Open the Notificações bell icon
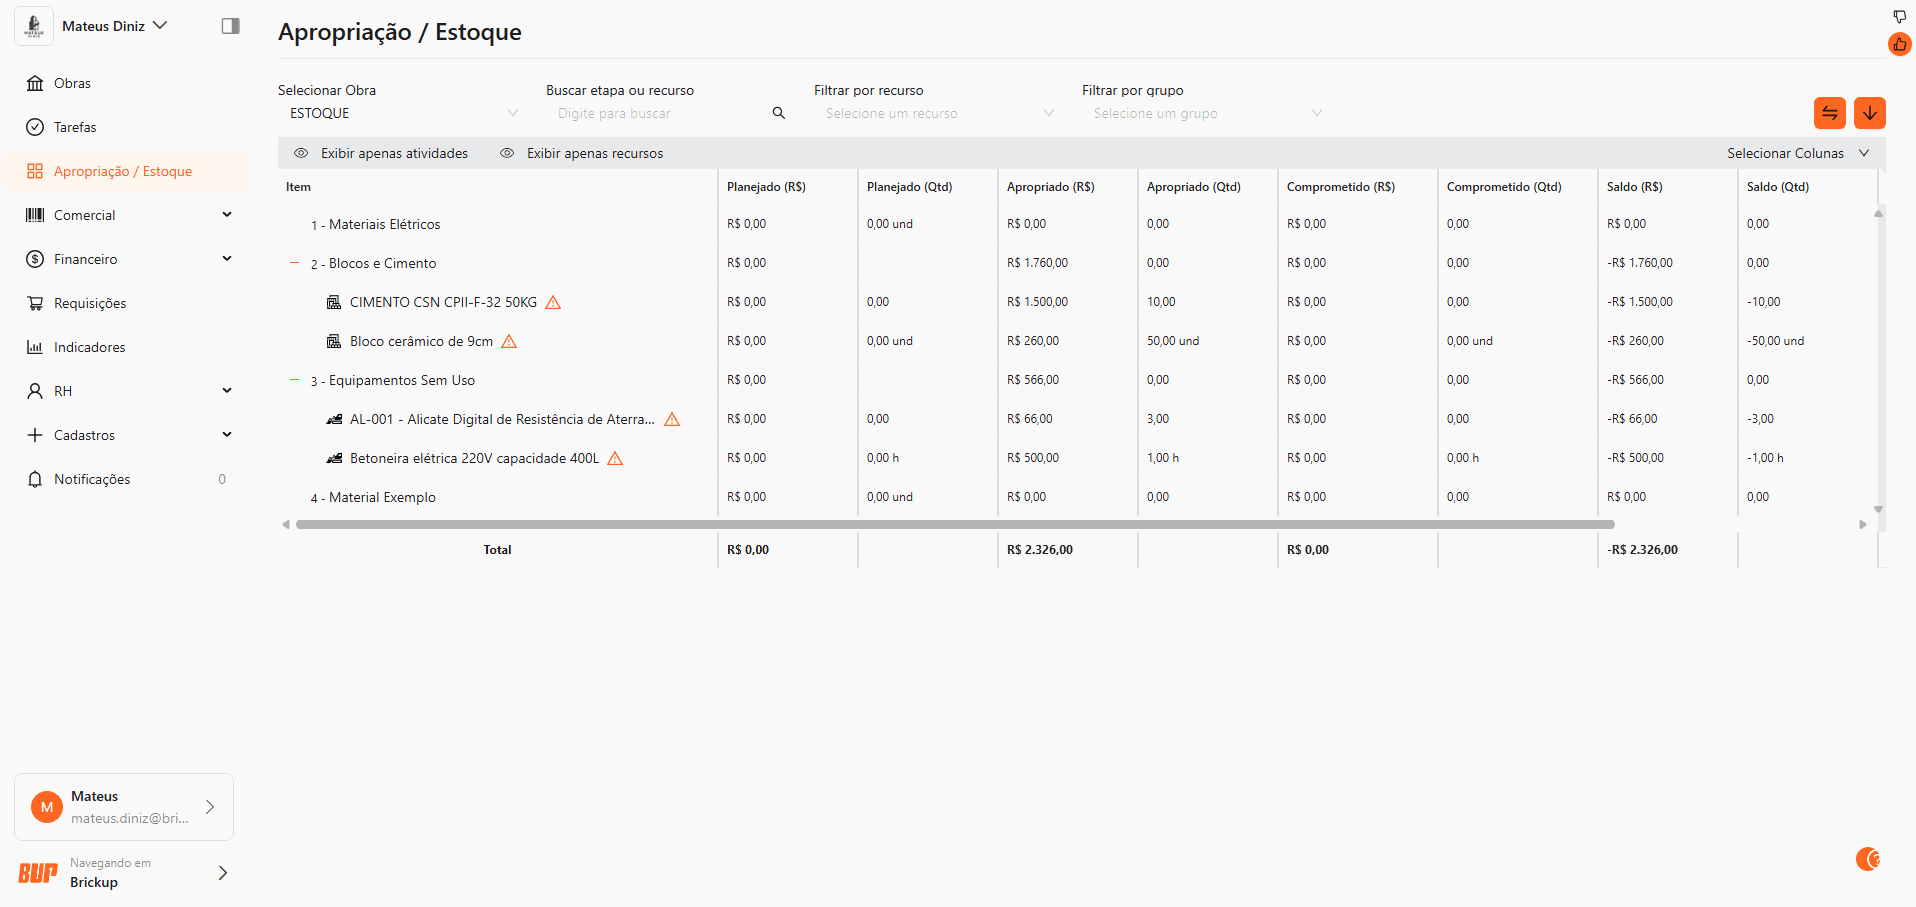Image resolution: width=1916 pixels, height=907 pixels. click(x=35, y=479)
